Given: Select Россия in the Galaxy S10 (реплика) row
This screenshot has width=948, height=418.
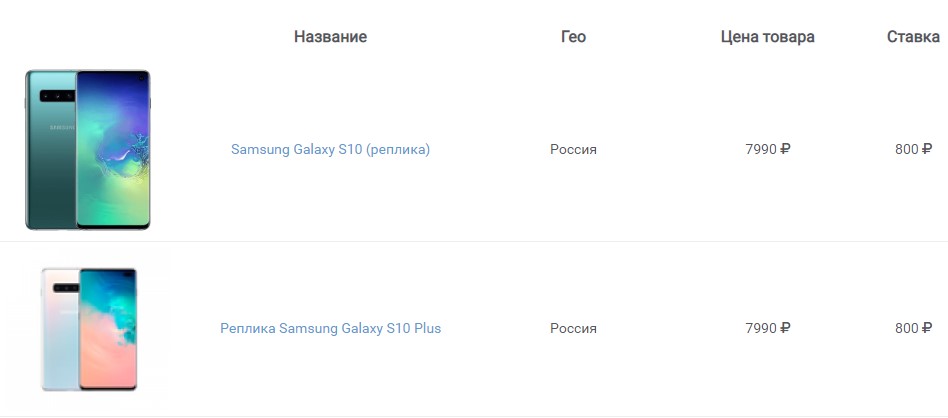Looking at the screenshot, I should pyautogui.click(x=573, y=149).
